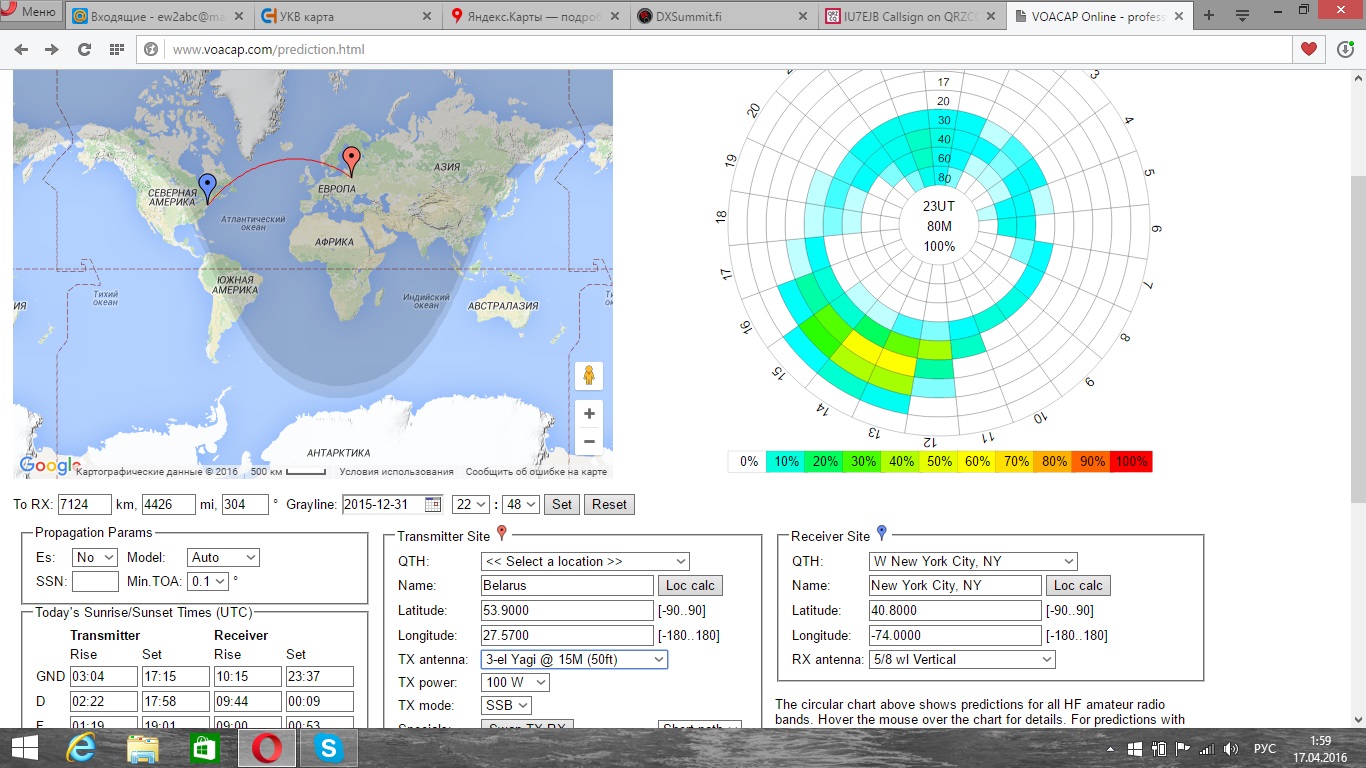The height and width of the screenshot is (768, 1366).
Task: Open the Model dropdown set to Auto
Action: (x=223, y=557)
